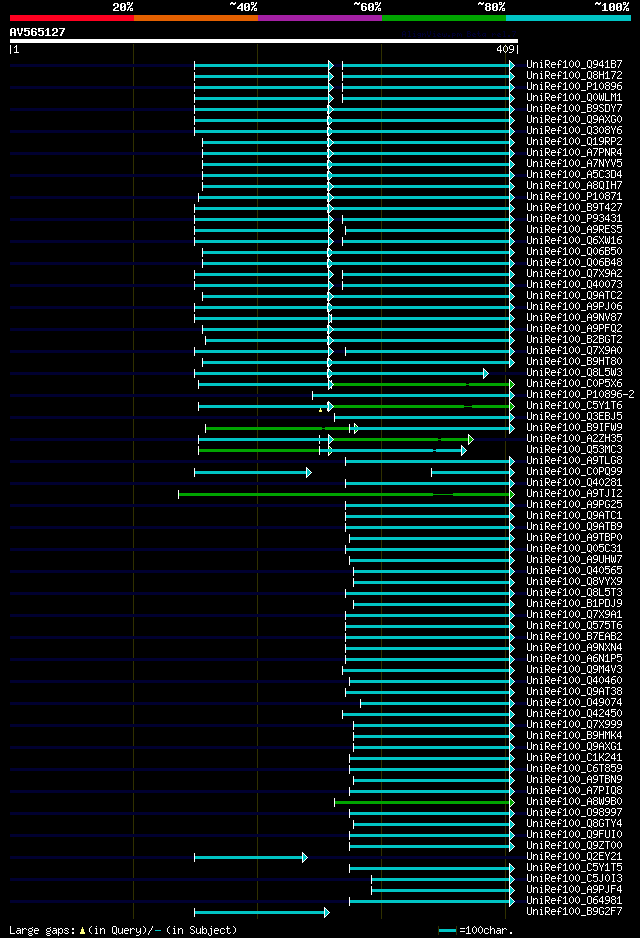Click the =100char. scale legend
Screen dimensions: 640x938
(476, 930)
